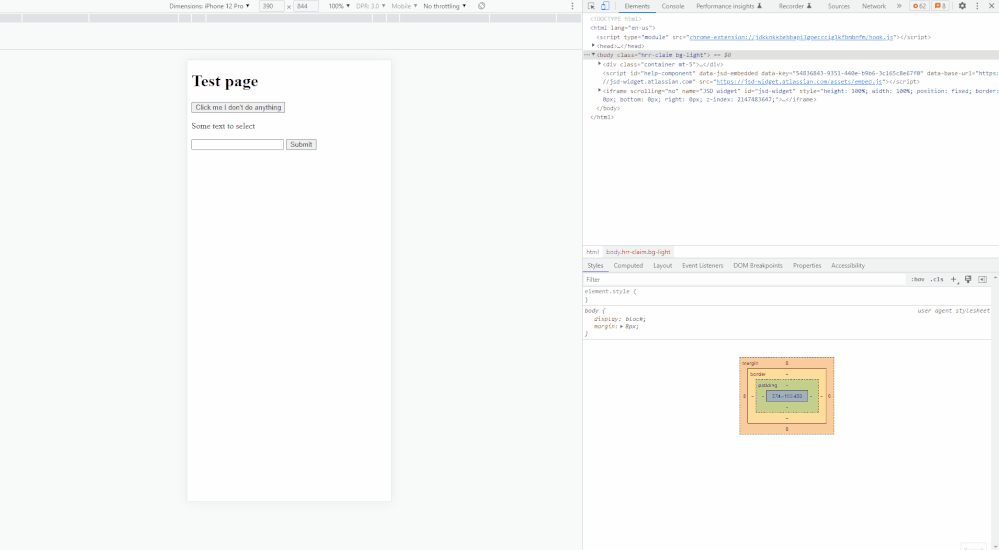999x550 pixels.
Task: Click the 'Test page' heading
Action: (x=225, y=81)
